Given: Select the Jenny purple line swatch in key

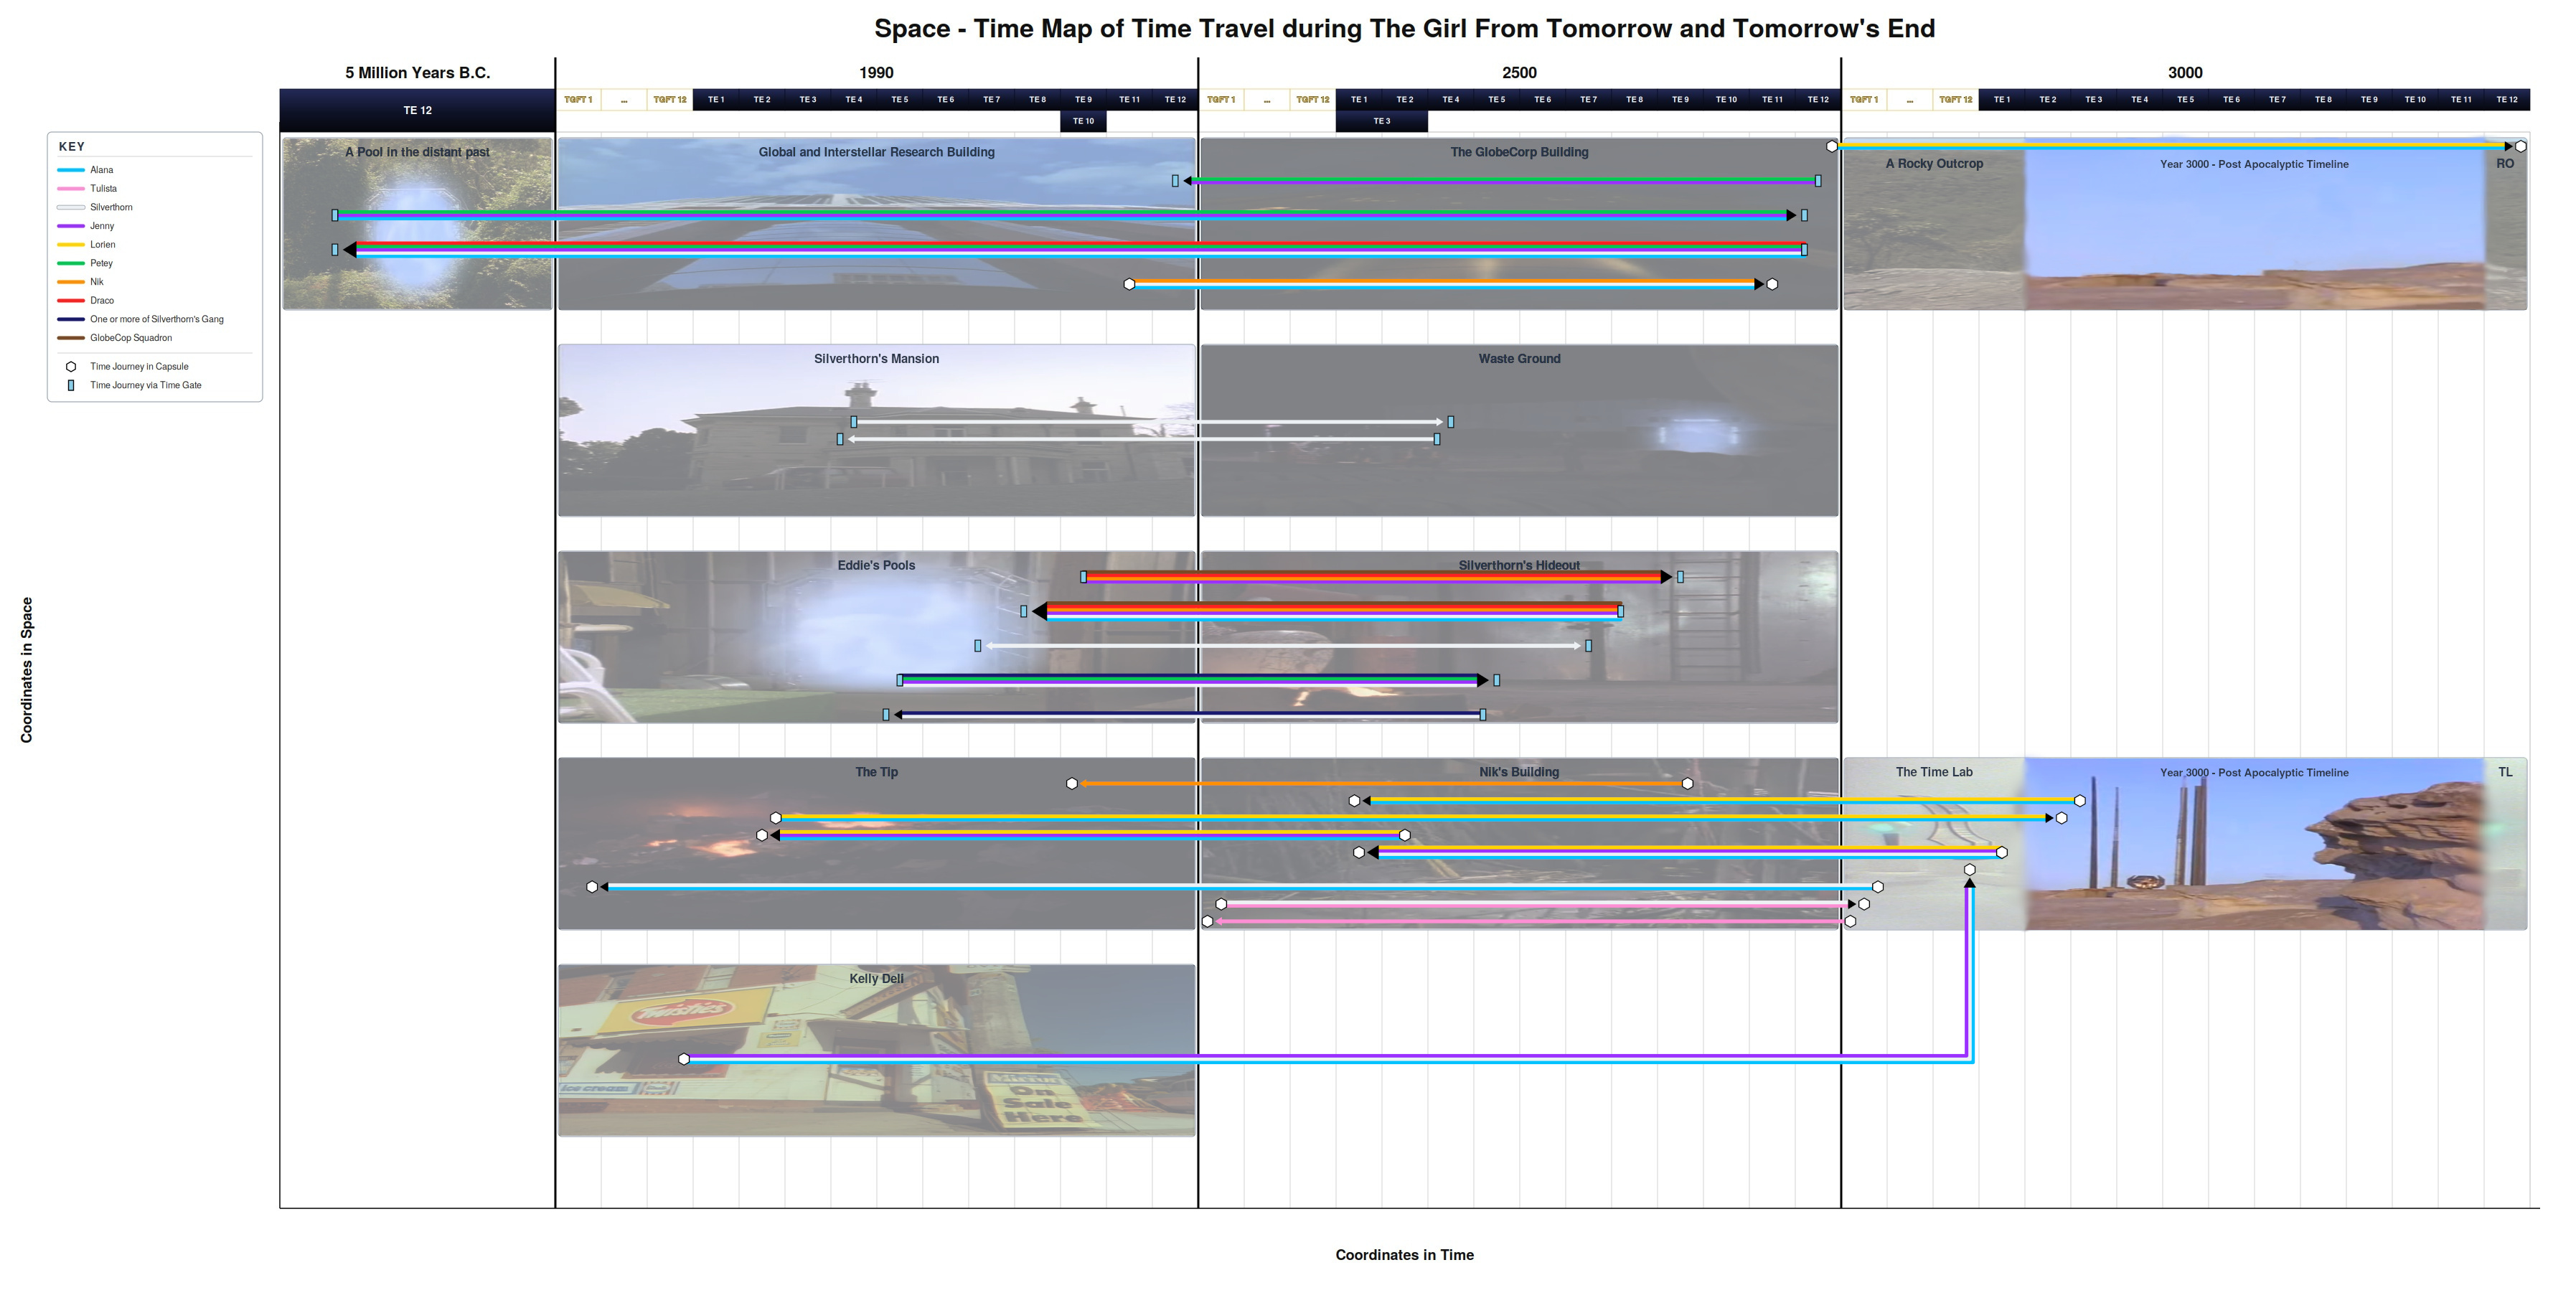Looking at the screenshot, I should pos(71,226).
